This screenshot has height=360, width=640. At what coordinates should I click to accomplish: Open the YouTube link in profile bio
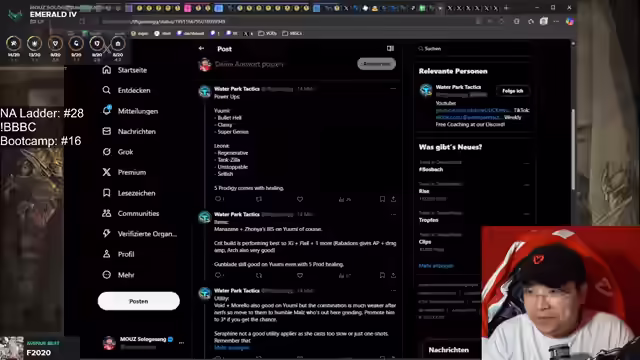[x=473, y=110]
